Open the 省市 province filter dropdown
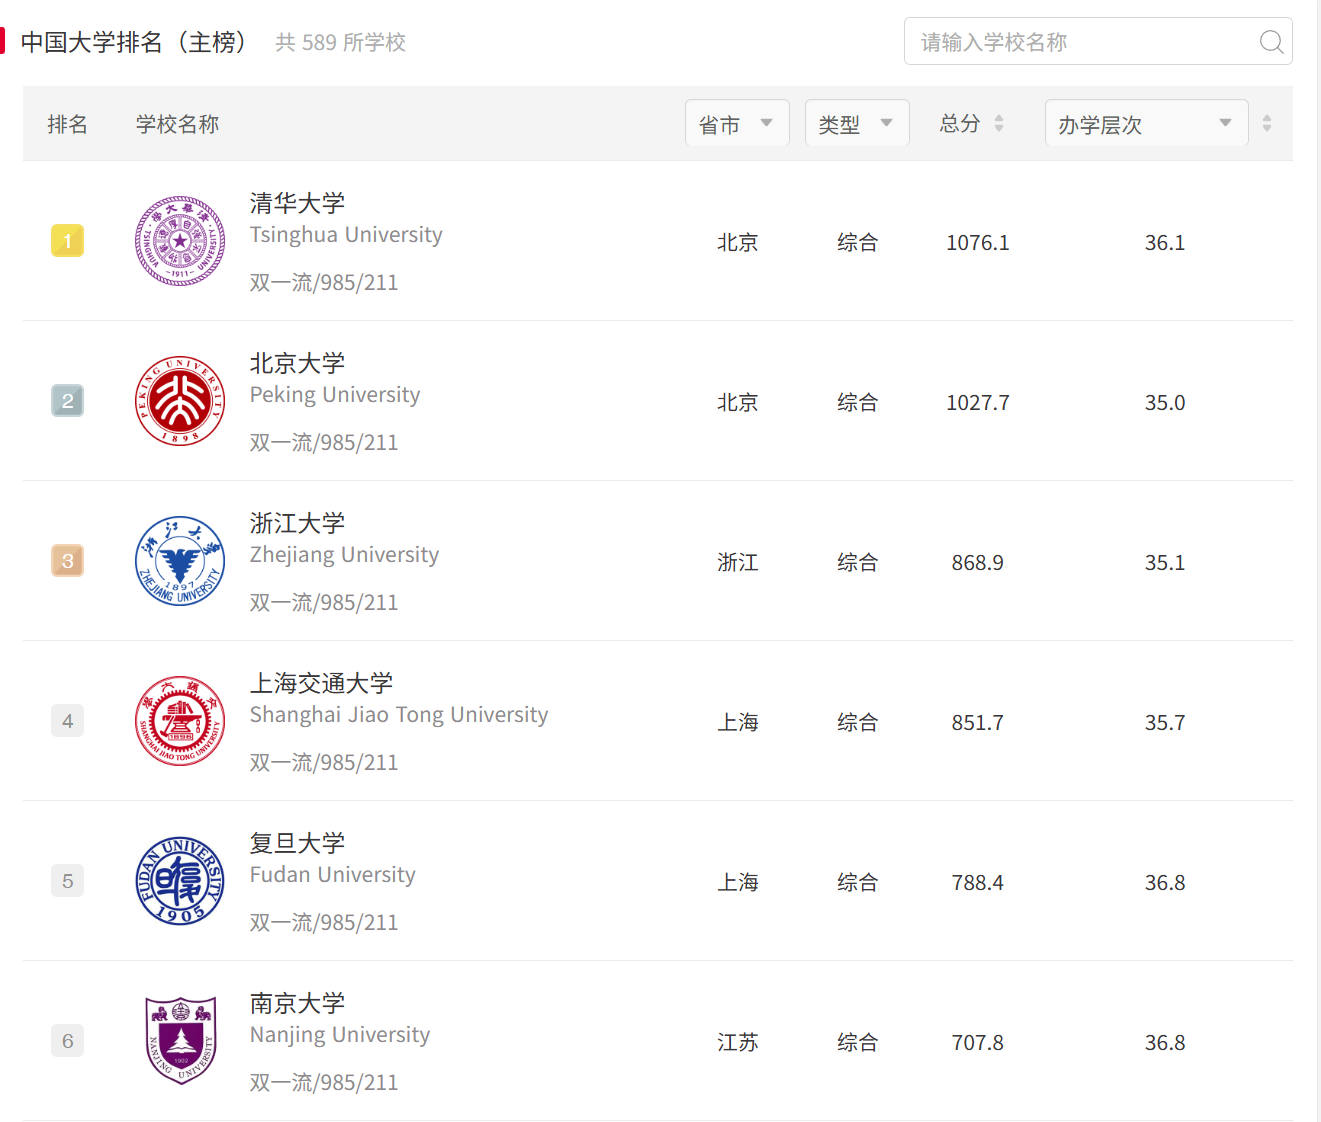1321x1122 pixels. [x=737, y=123]
